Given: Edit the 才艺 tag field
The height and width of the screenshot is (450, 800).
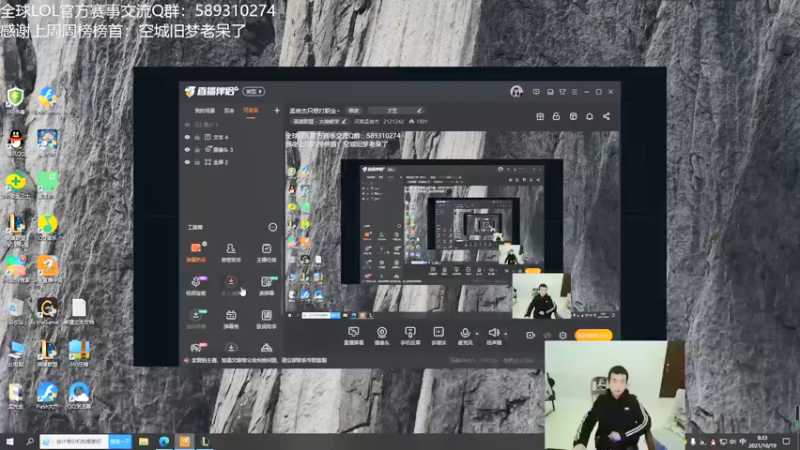Looking at the screenshot, I should click(x=395, y=111).
